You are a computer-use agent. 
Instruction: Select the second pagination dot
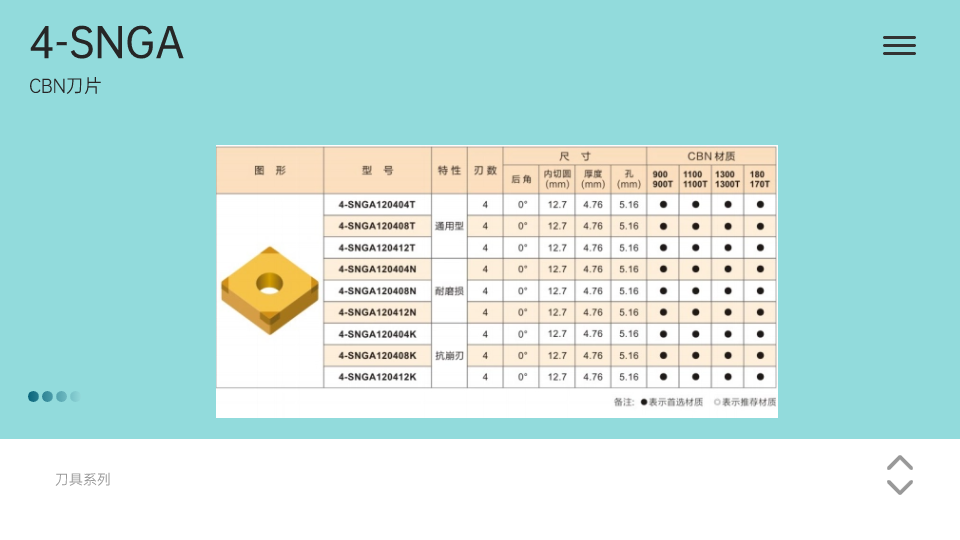[47, 396]
